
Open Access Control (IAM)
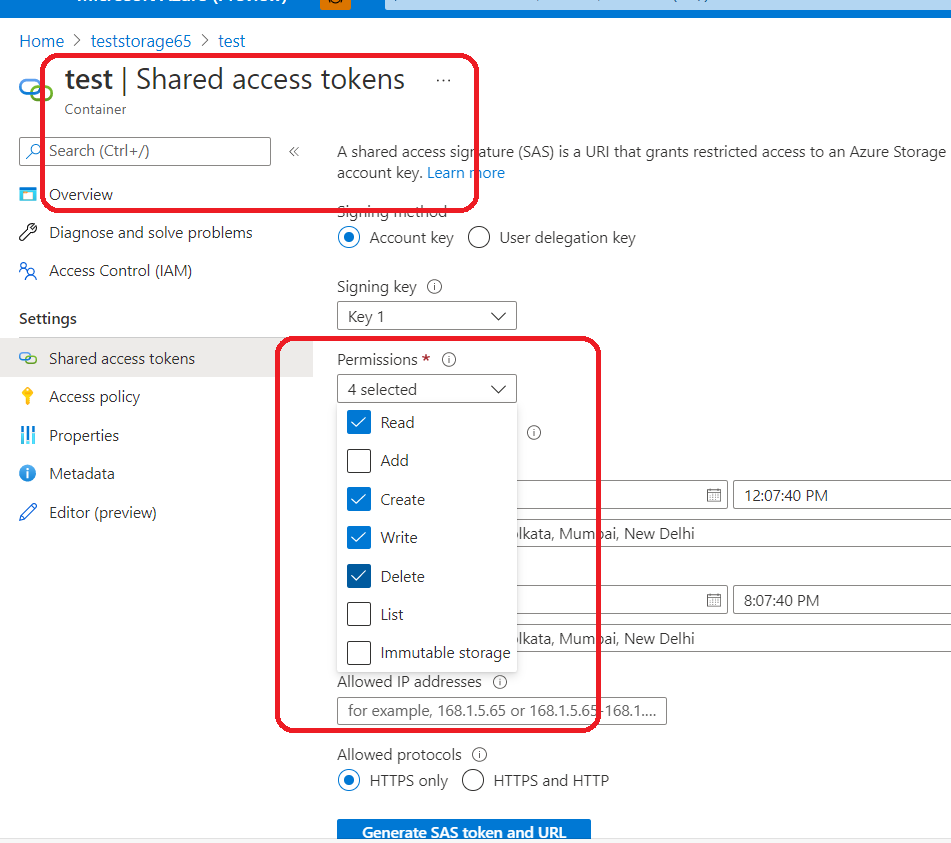[x=121, y=270]
